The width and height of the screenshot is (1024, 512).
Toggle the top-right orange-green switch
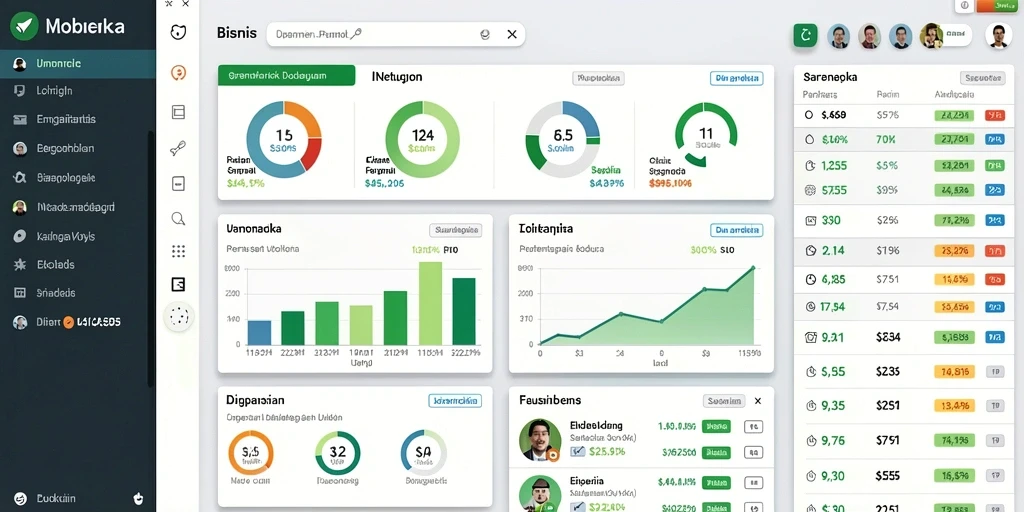point(995,5)
